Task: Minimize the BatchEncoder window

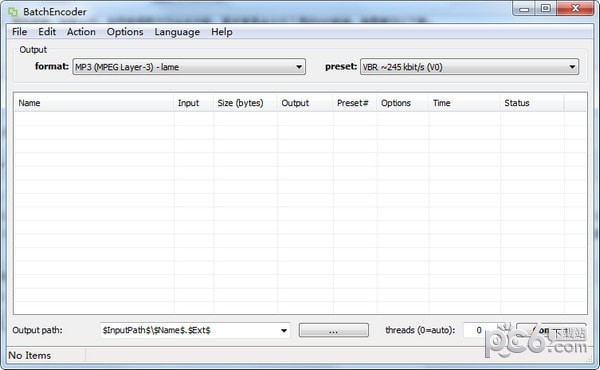Action: coord(524,8)
